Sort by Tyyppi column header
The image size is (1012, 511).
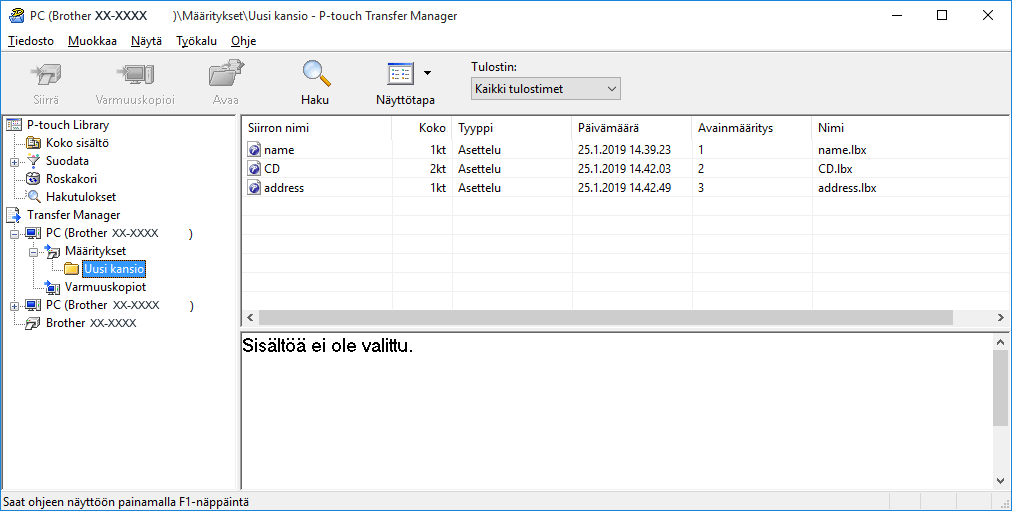(512, 128)
